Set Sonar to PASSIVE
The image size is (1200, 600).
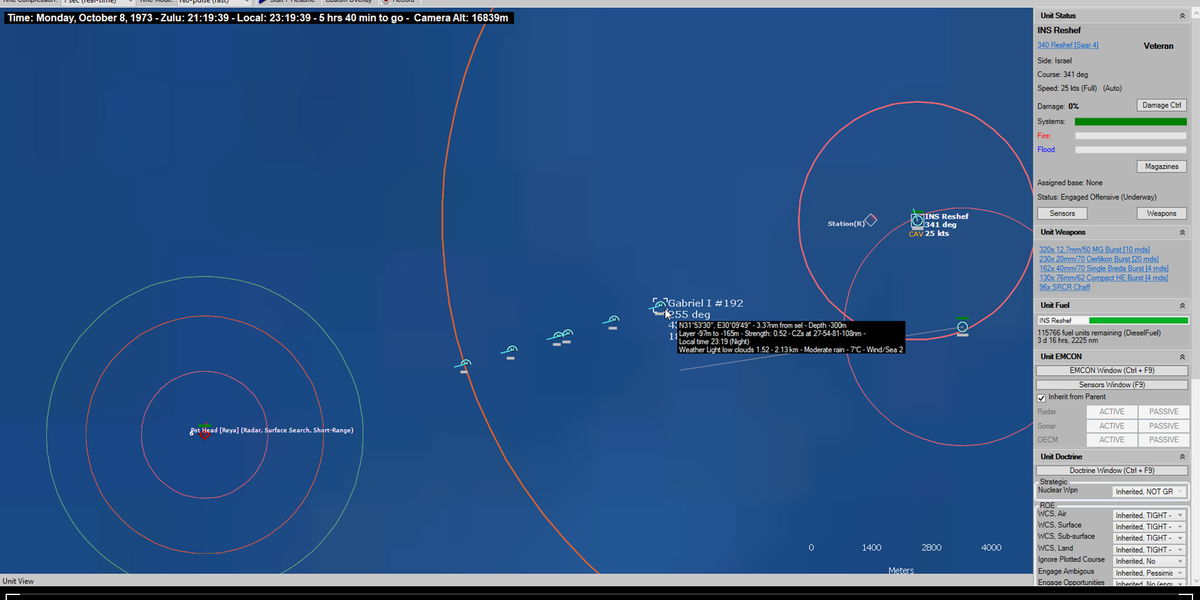(1163, 426)
